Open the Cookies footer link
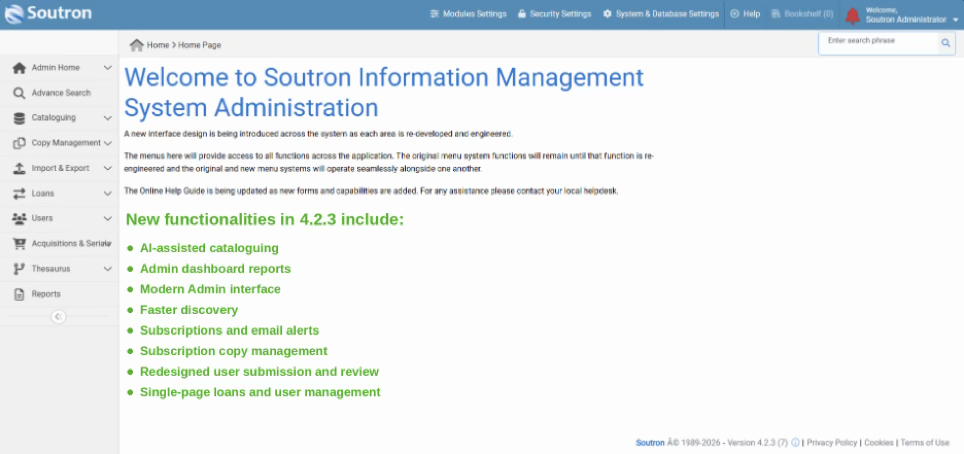This screenshot has width=964, height=454. (x=879, y=443)
